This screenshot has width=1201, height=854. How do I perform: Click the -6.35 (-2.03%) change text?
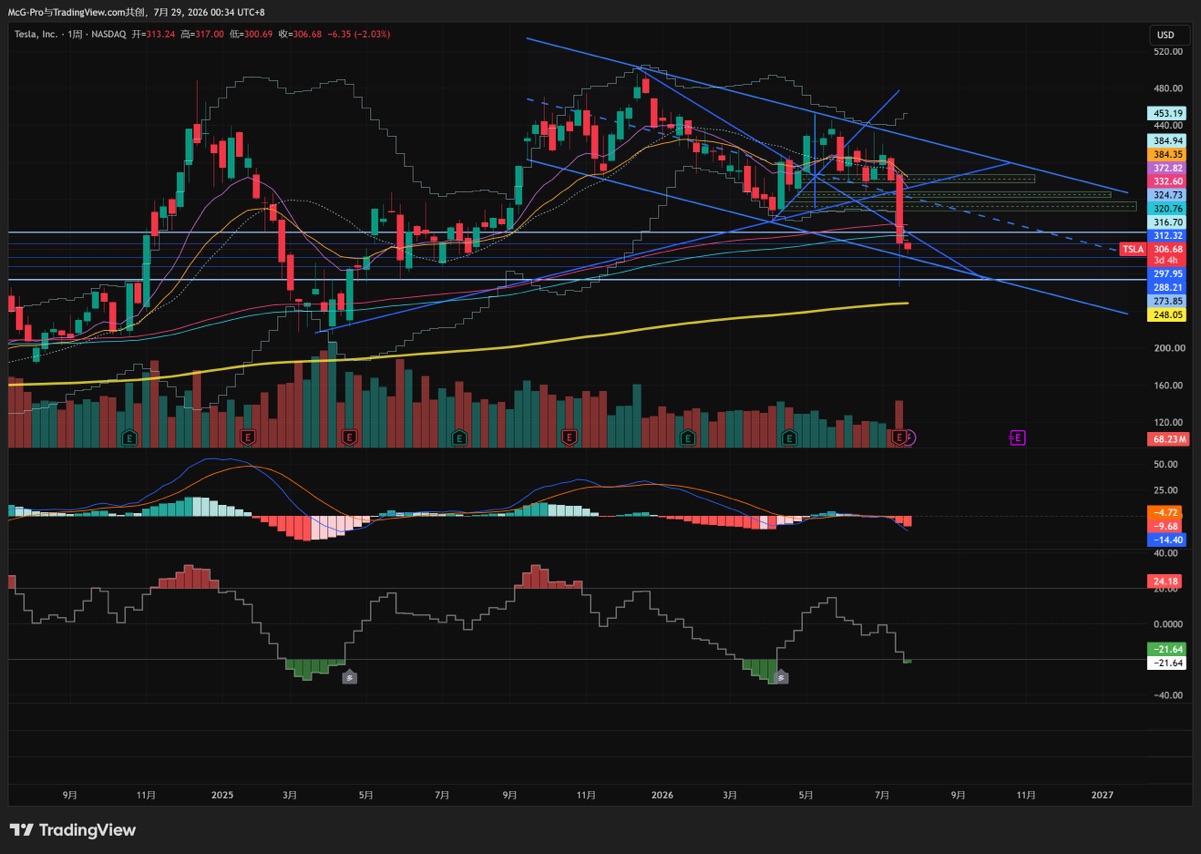pos(361,34)
